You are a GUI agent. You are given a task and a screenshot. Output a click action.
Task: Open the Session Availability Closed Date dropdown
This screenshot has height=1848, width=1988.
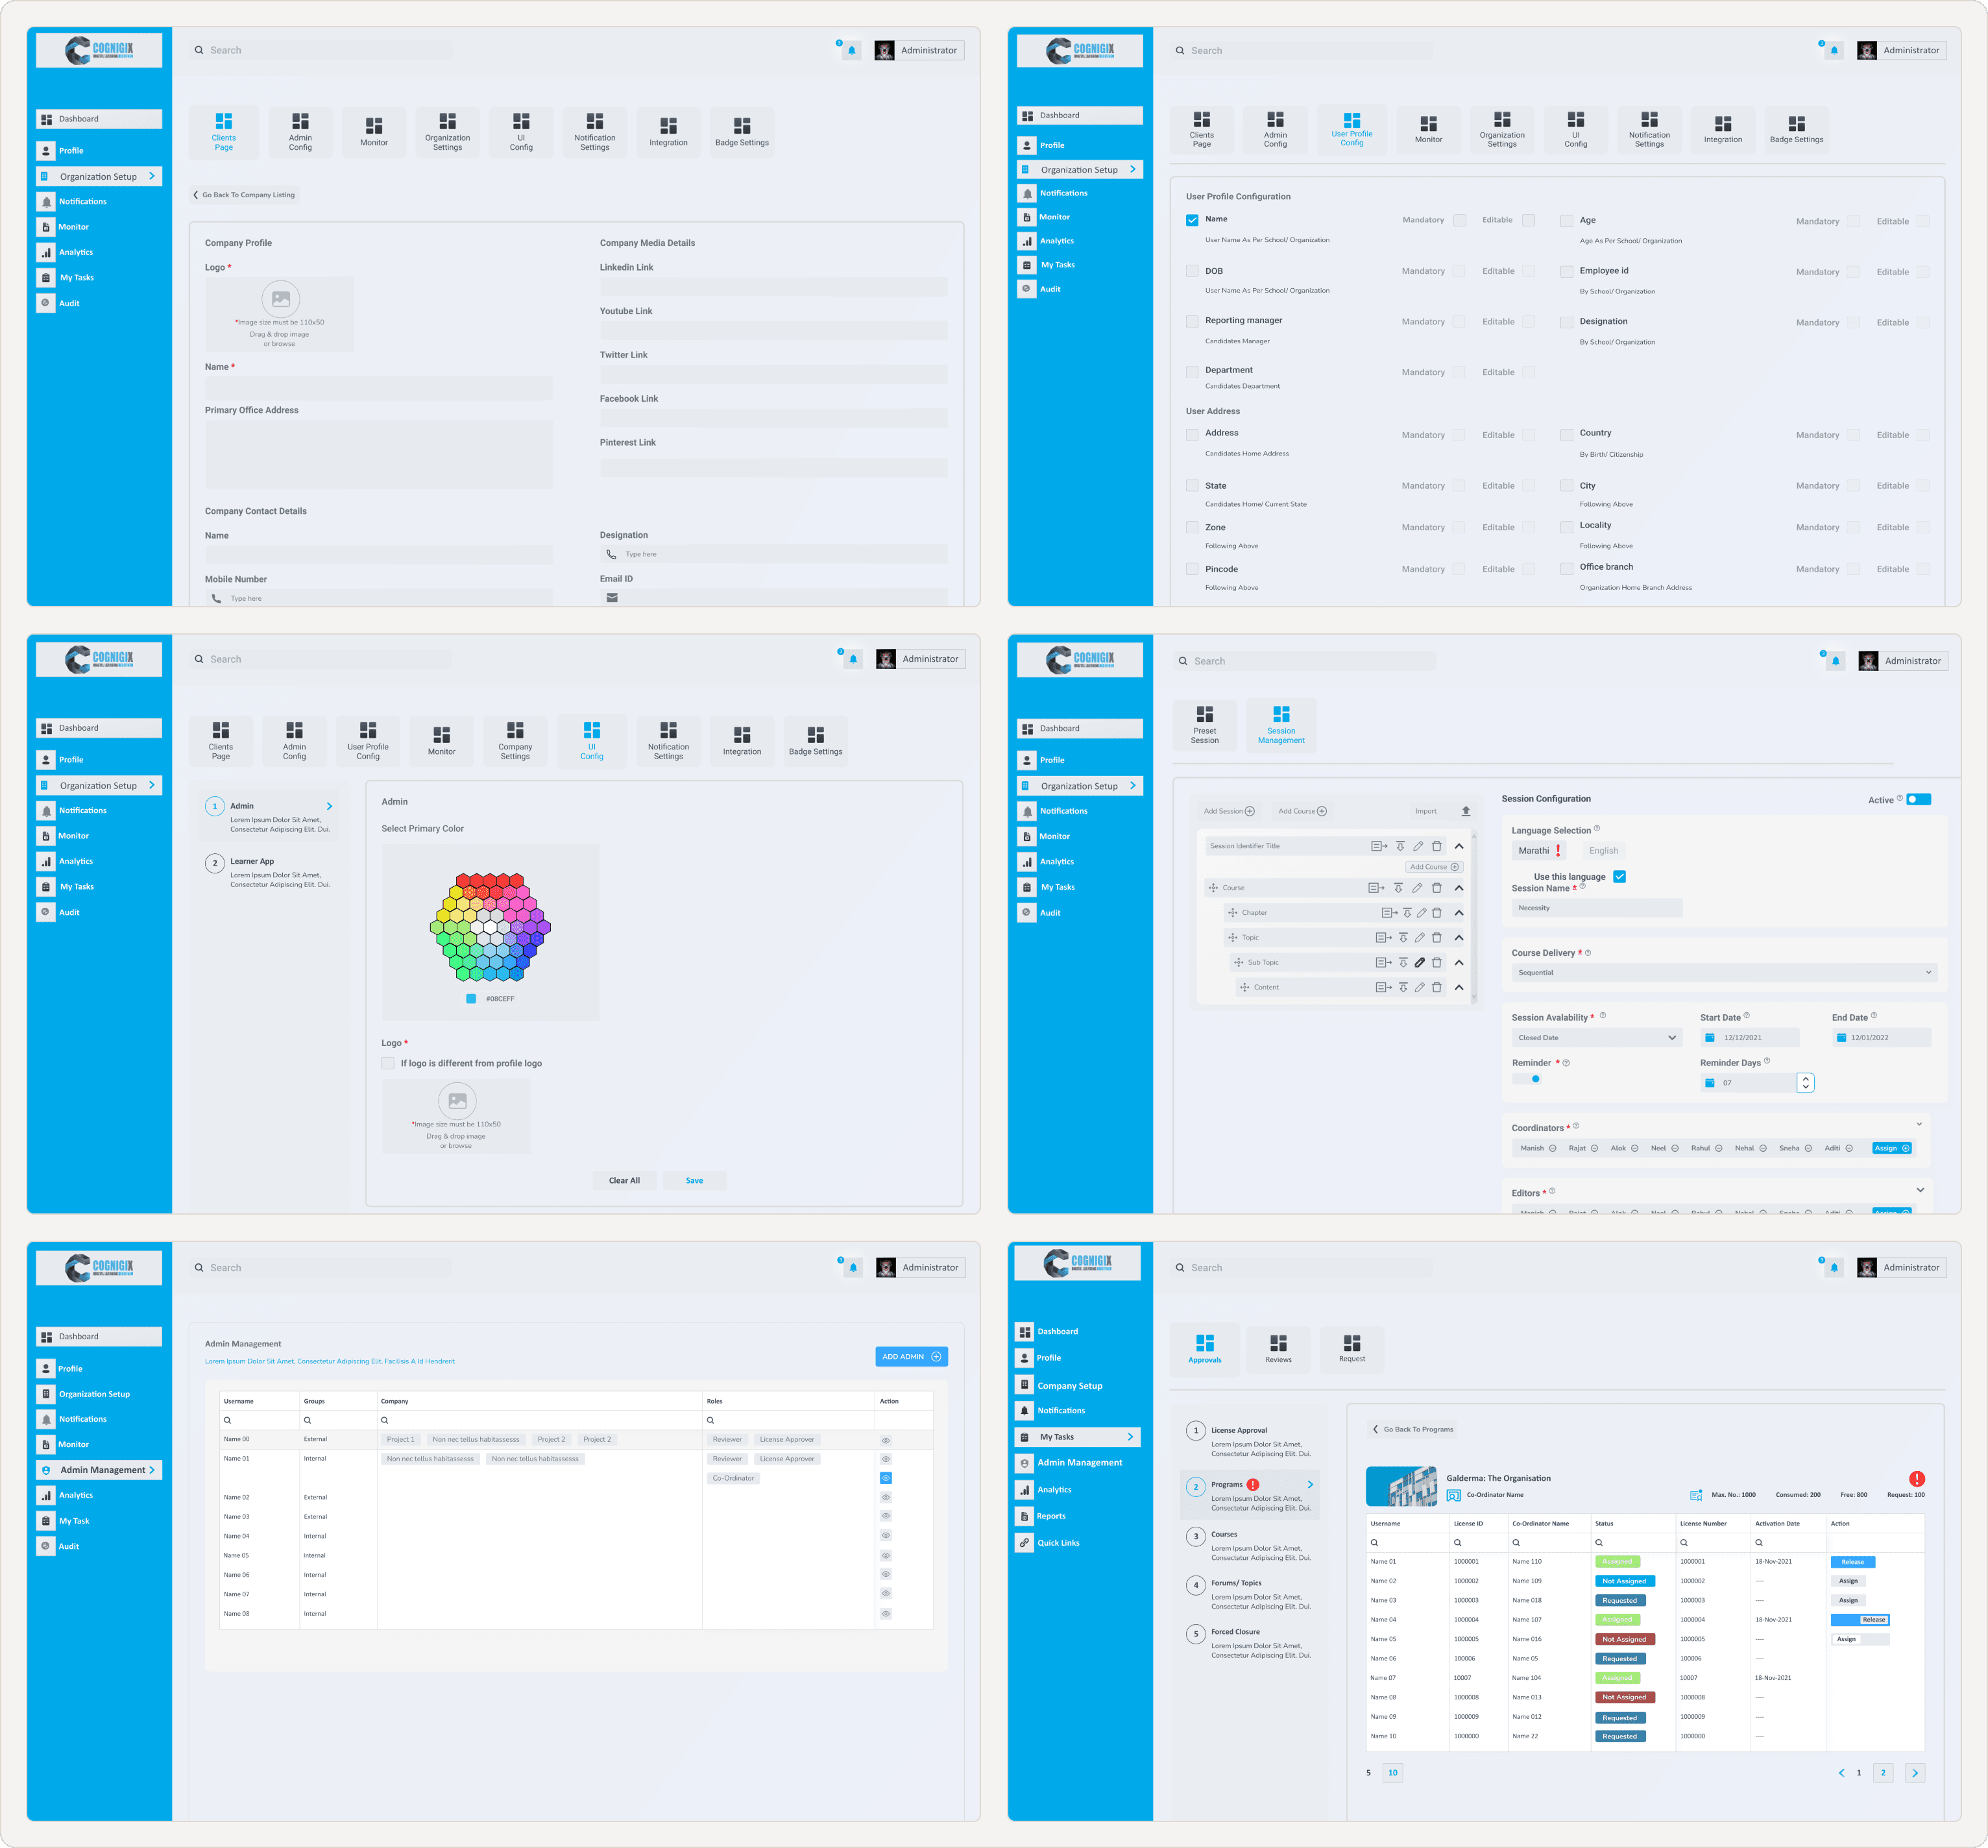click(1596, 1037)
